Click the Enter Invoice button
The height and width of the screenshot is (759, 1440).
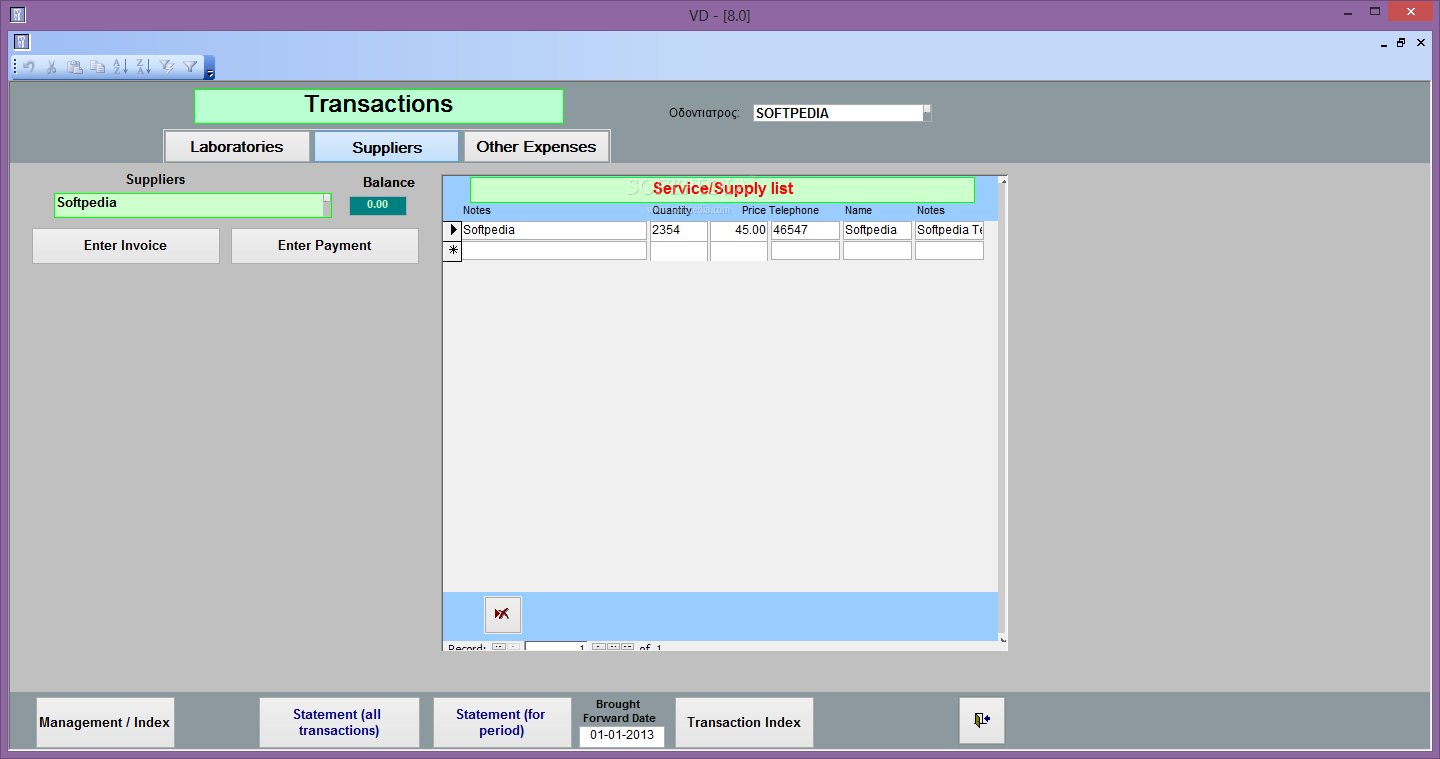(125, 246)
